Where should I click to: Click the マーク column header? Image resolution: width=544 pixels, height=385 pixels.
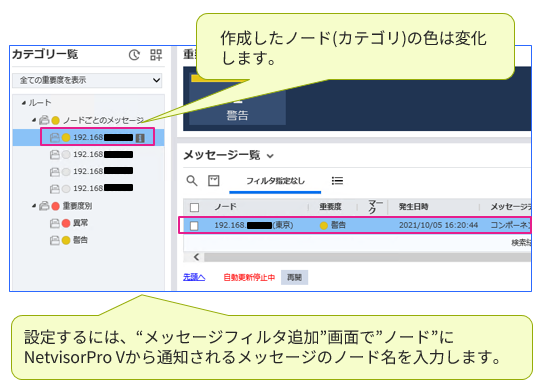(x=375, y=207)
